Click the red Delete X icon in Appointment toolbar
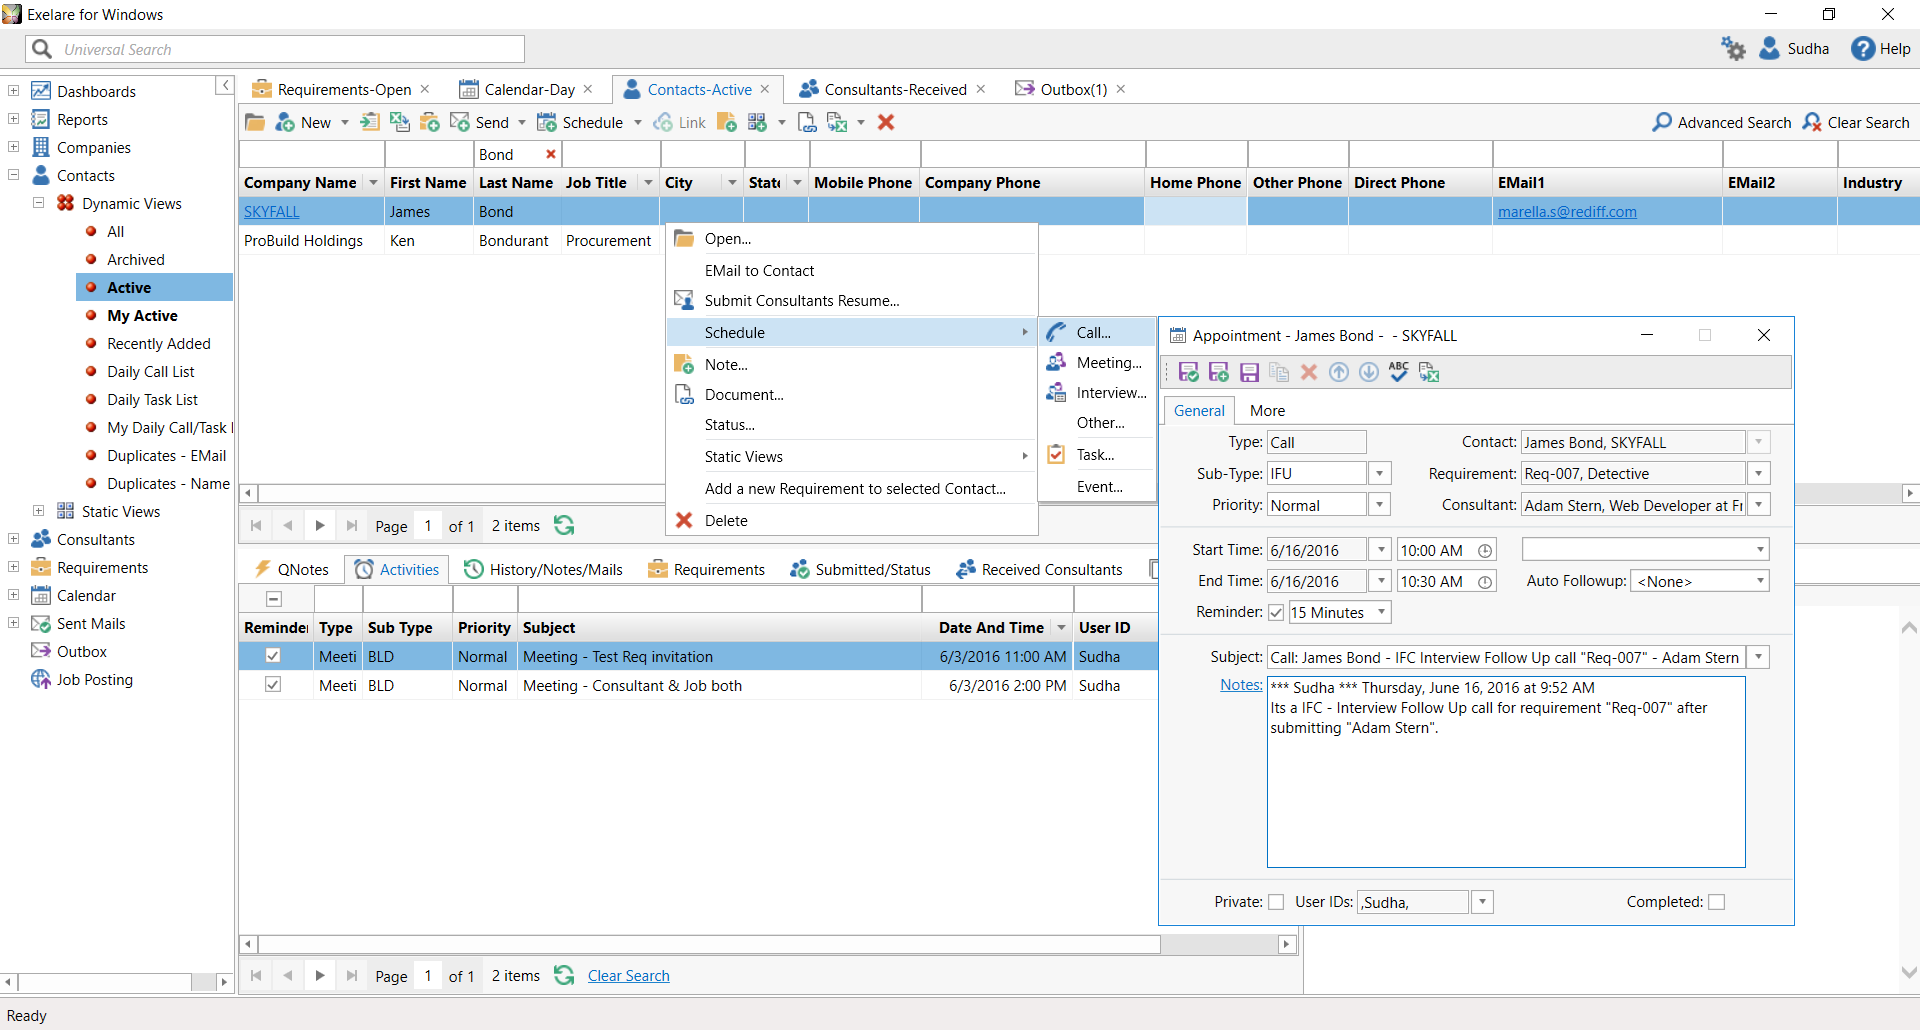The image size is (1925, 1030). (x=1309, y=372)
